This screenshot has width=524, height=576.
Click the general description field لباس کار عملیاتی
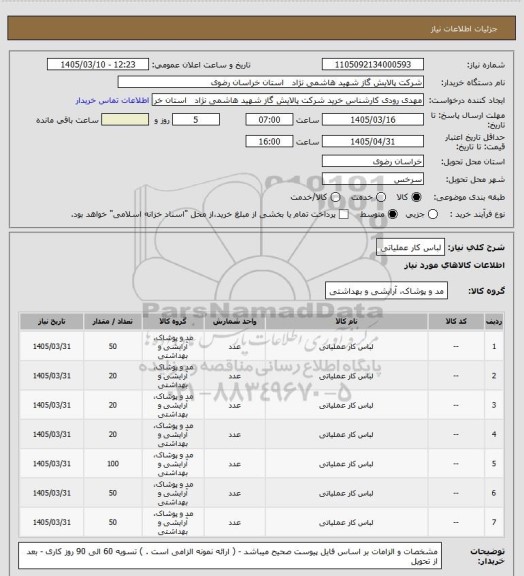click(410, 247)
